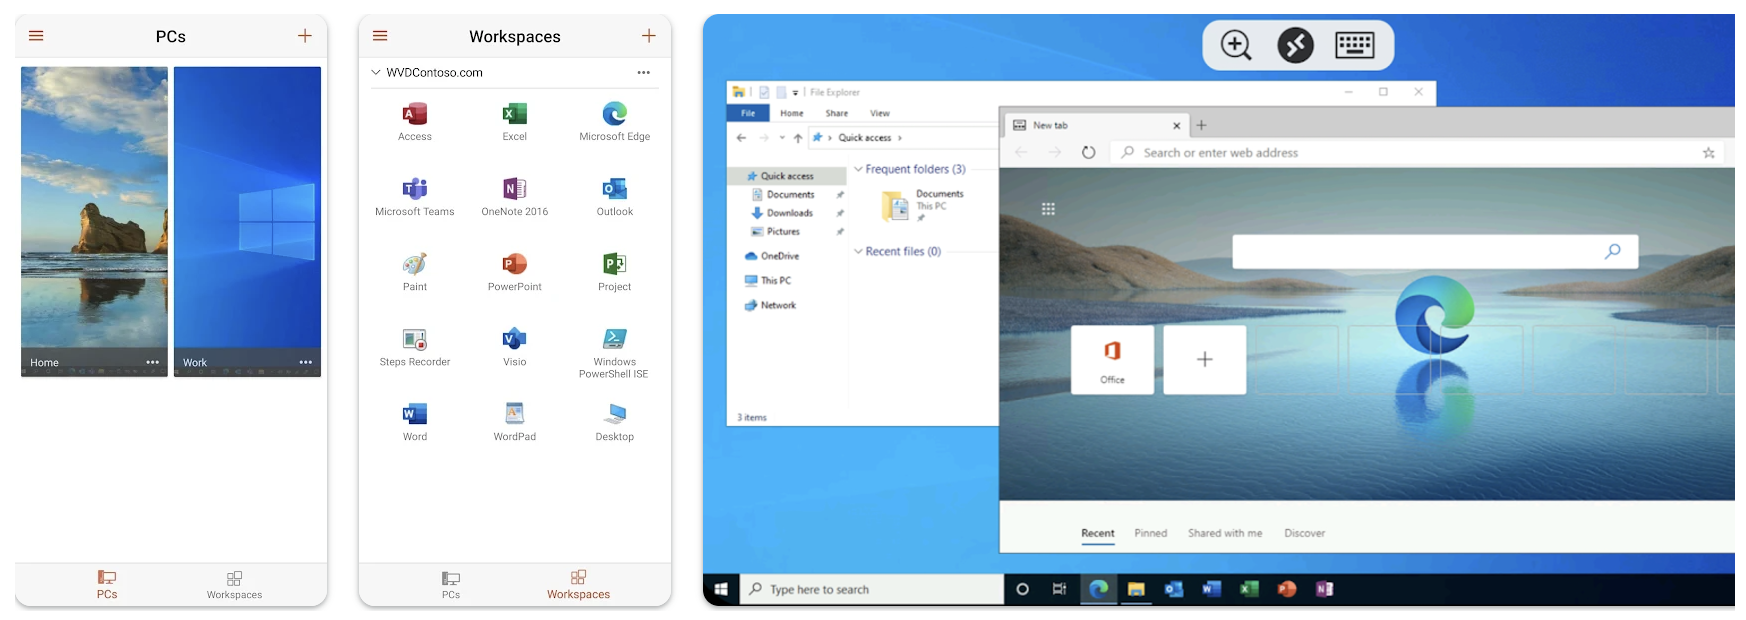Open hamburger menu in Workspaces panel
The image size is (1746, 620).
(380, 36)
